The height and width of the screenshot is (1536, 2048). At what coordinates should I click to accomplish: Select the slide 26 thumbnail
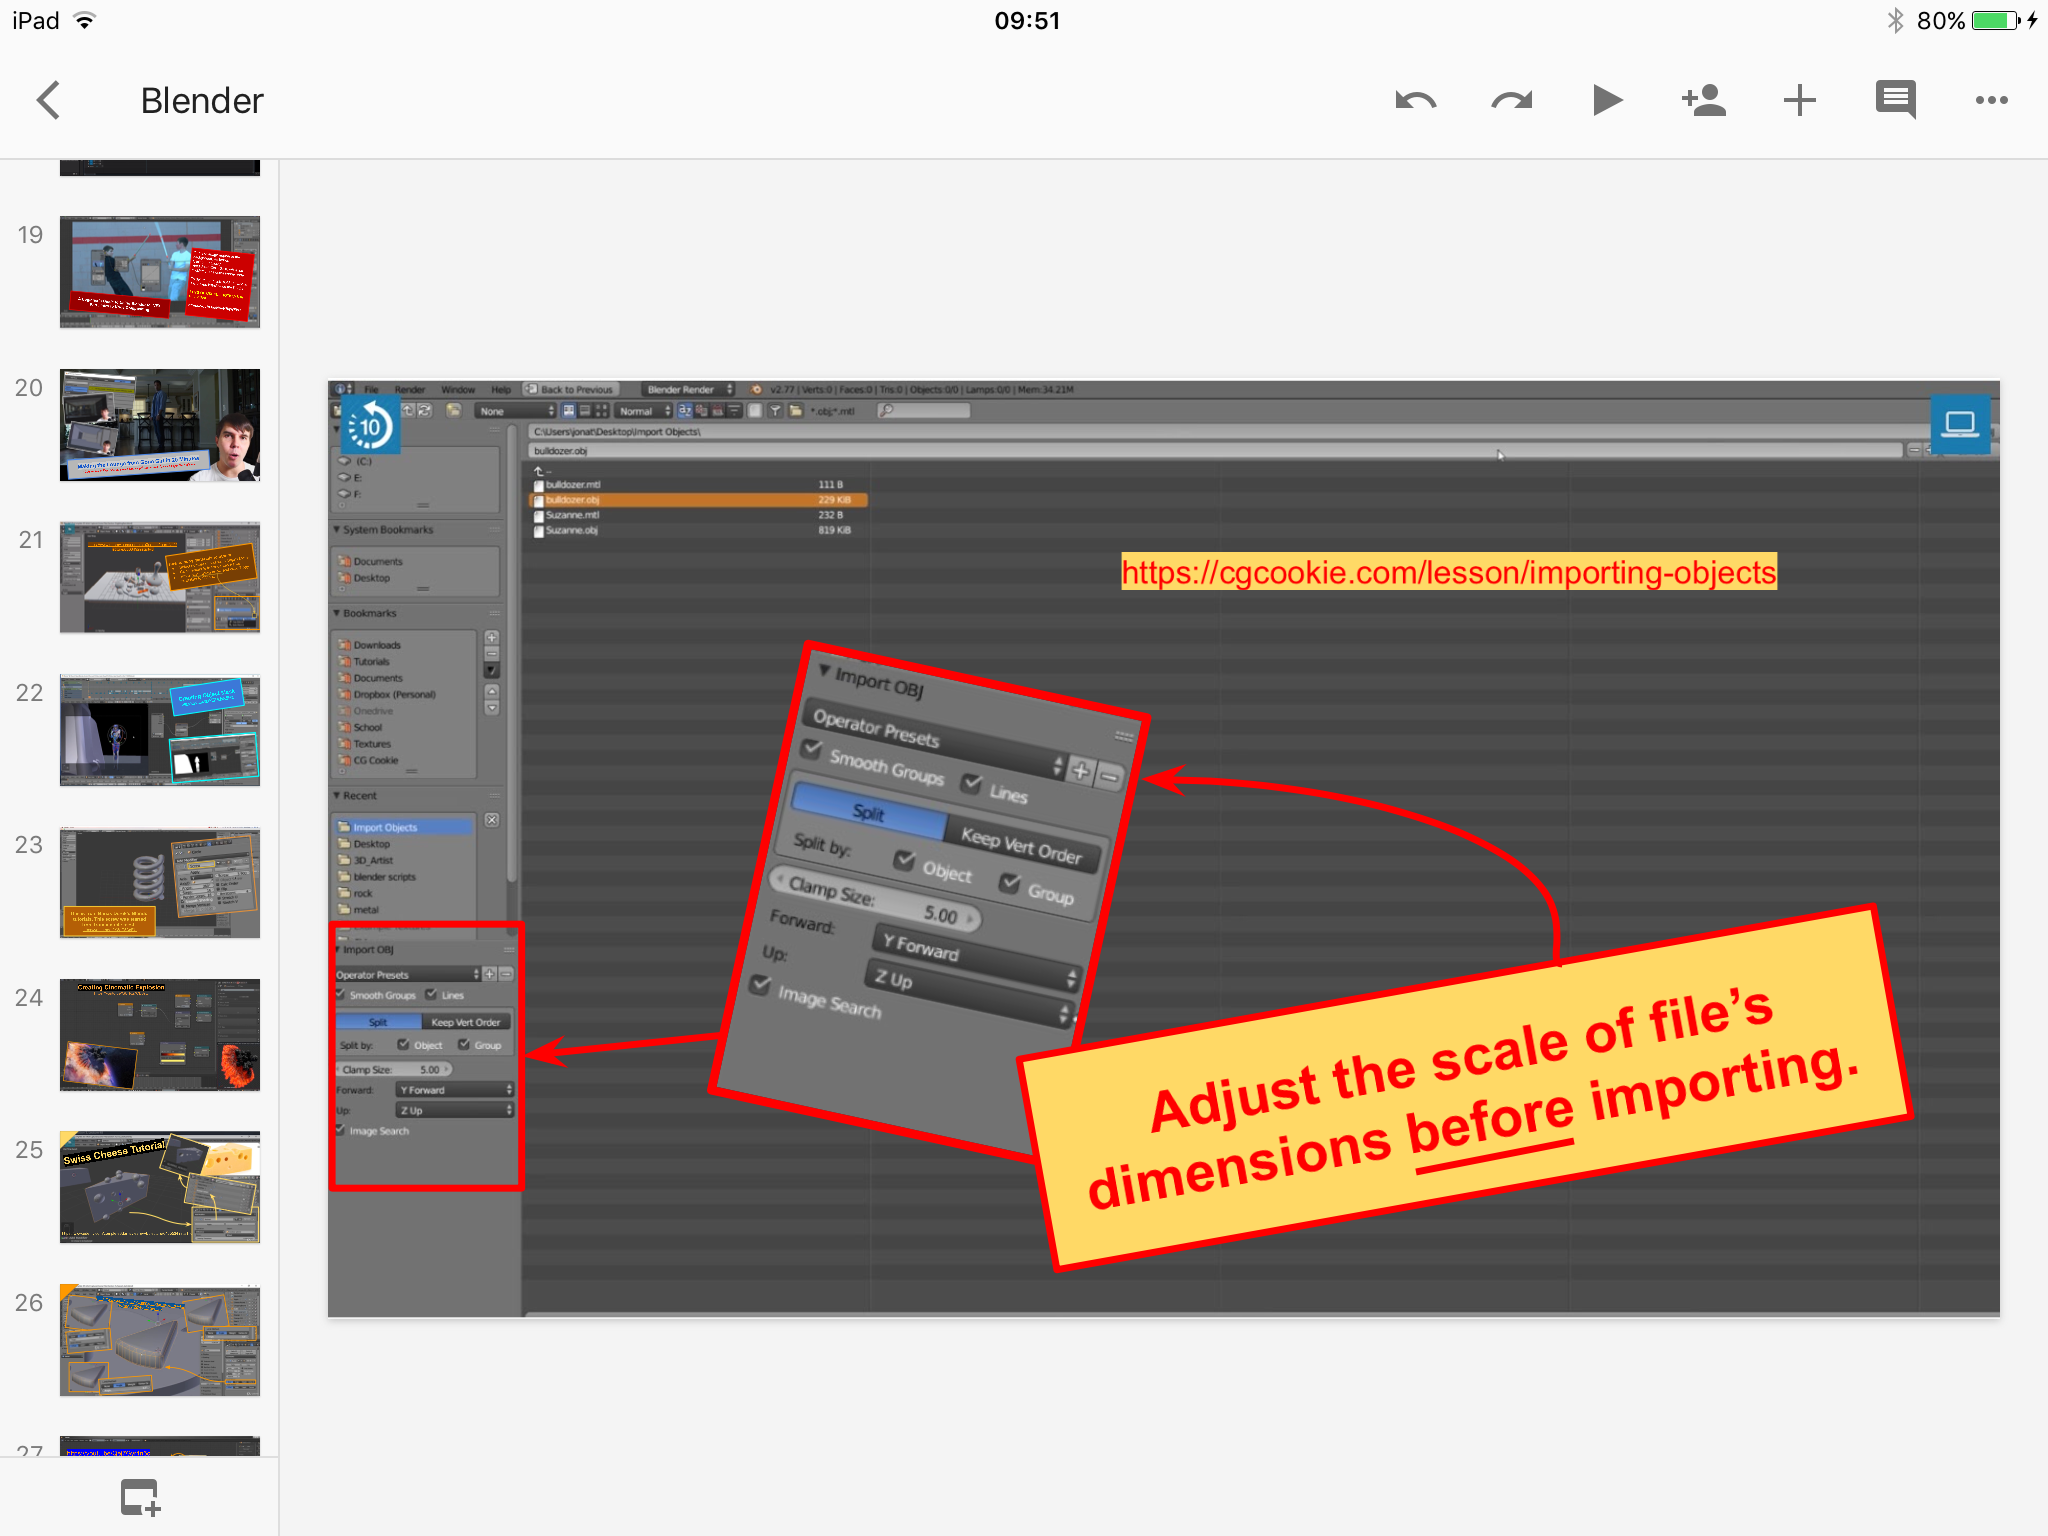coord(160,1340)
